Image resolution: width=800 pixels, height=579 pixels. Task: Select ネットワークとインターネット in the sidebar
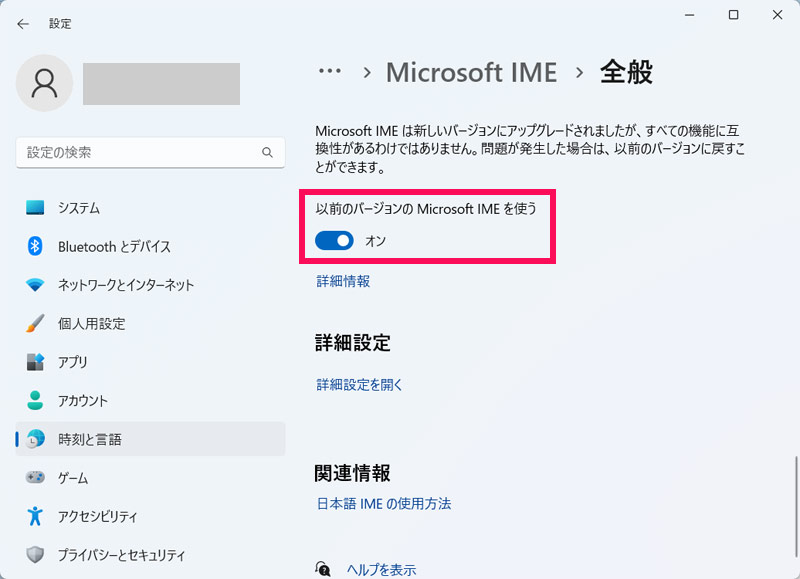[151, 285]
